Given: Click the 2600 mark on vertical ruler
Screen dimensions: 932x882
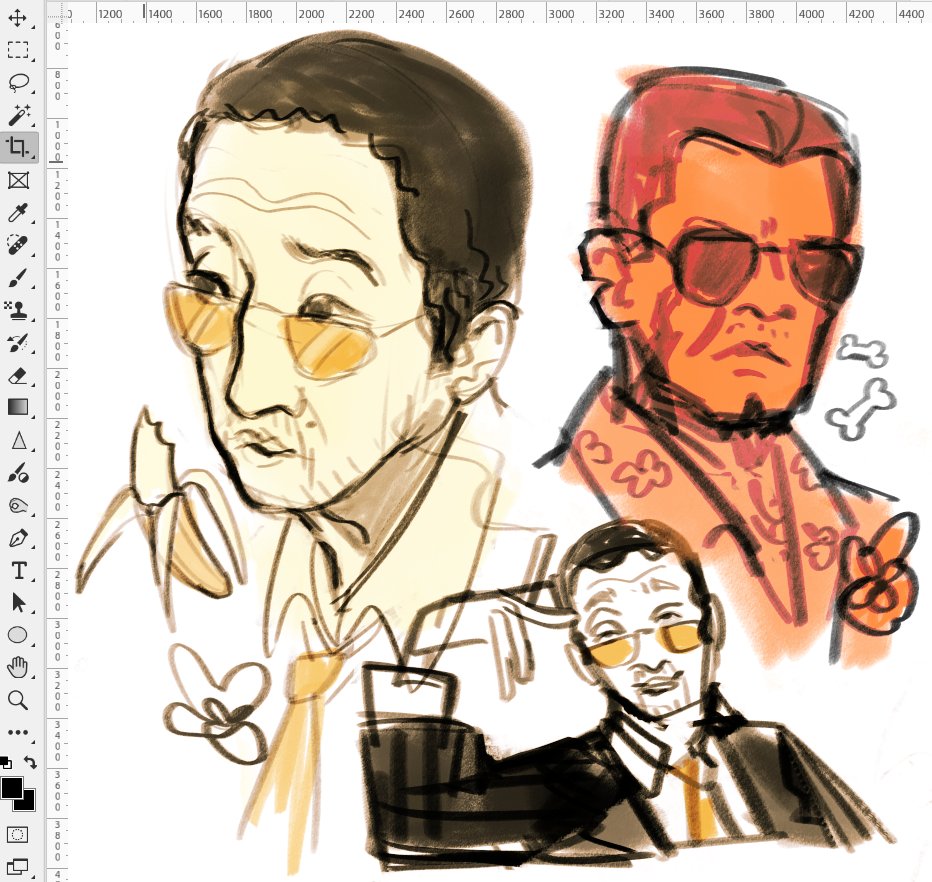Looking at the screenshot, I should tap(58, 542).
